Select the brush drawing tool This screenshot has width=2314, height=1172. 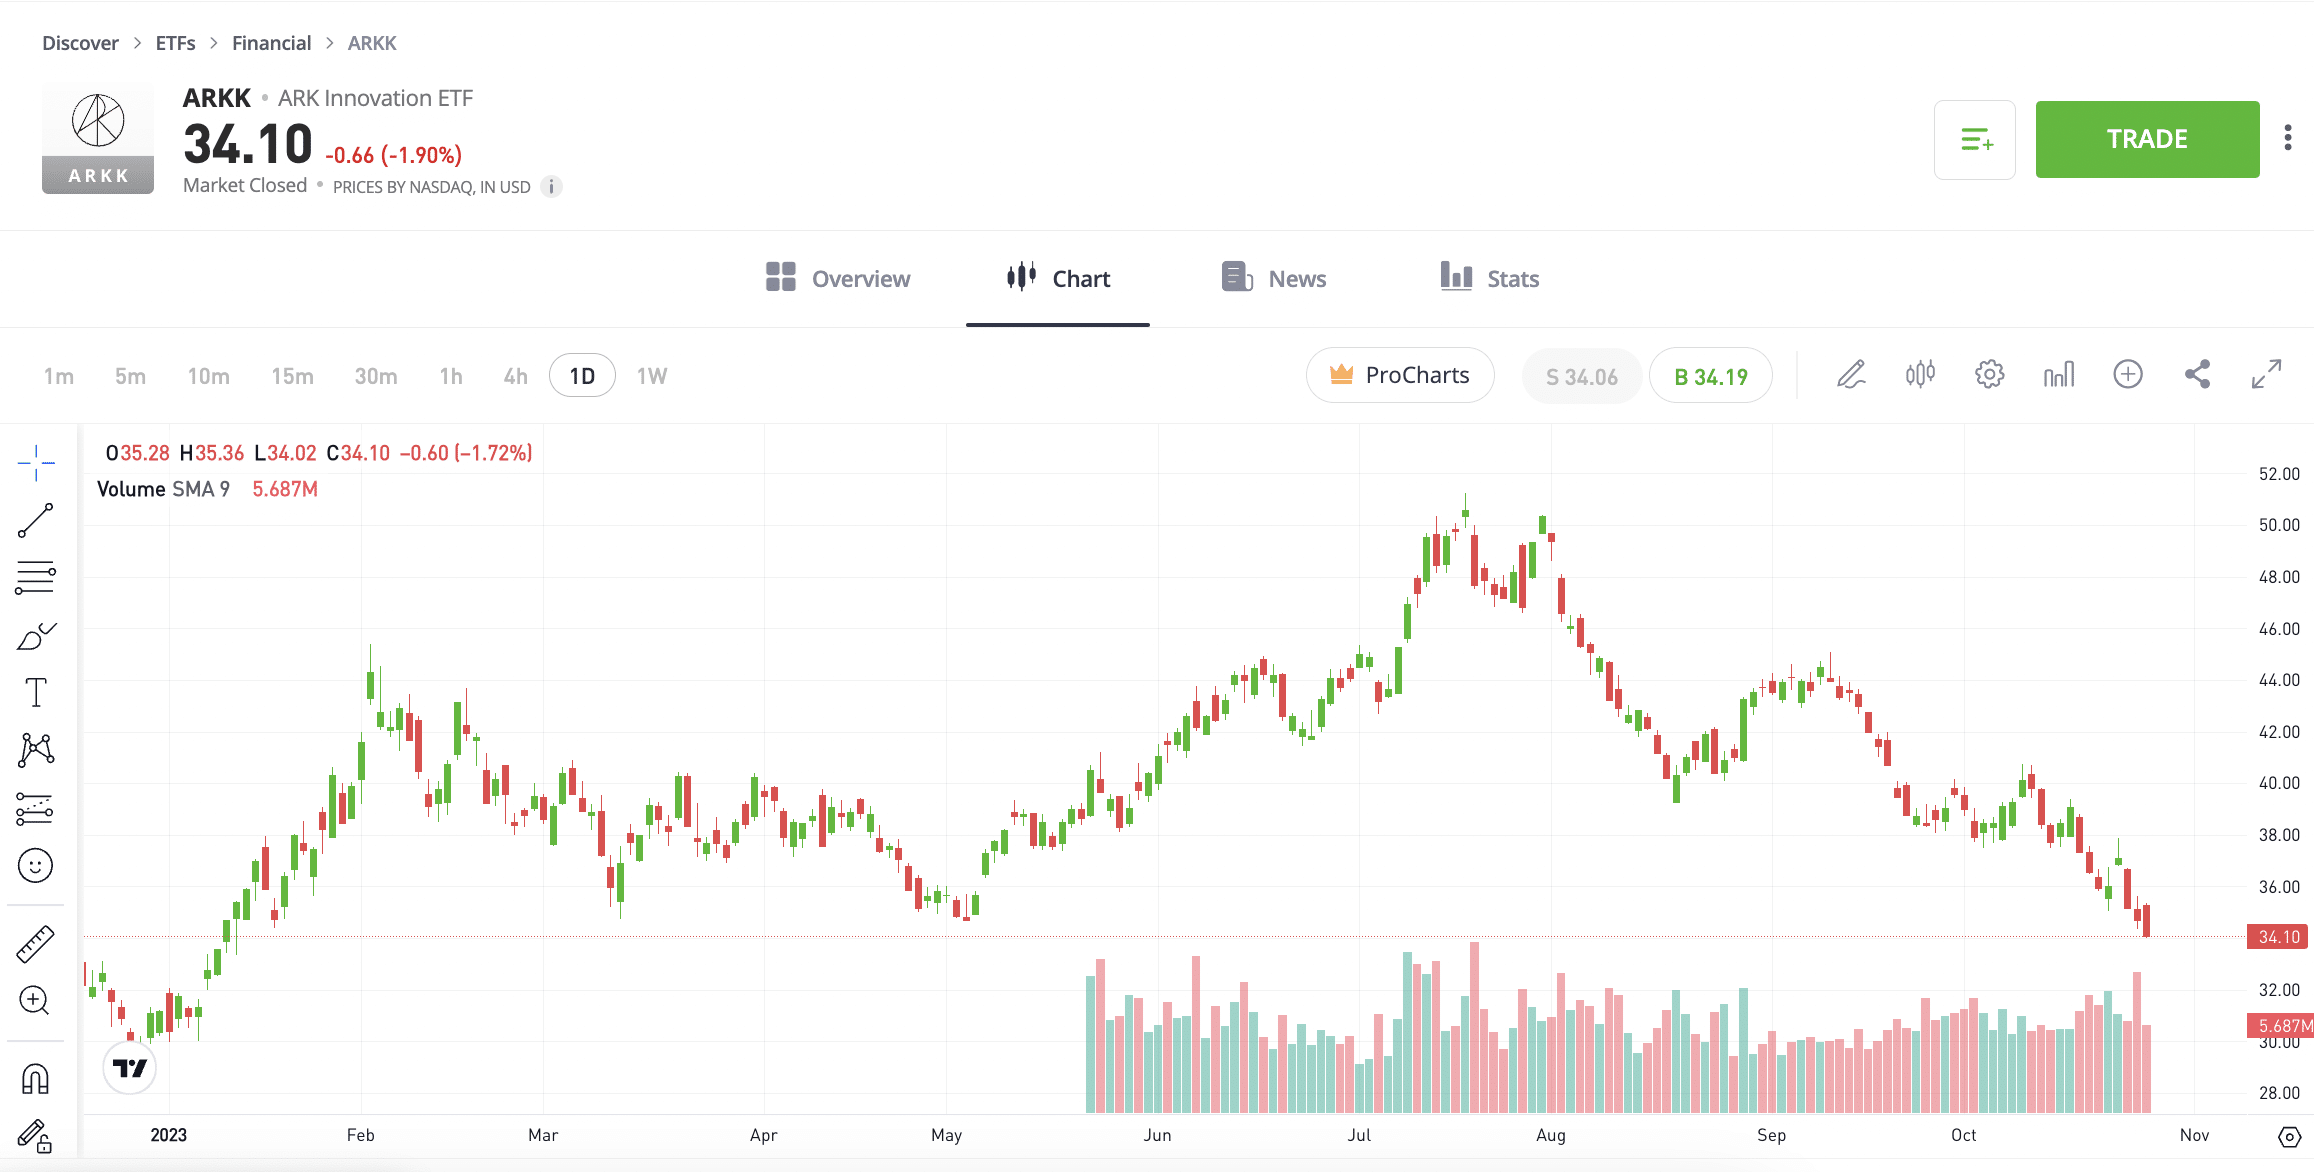(x=36, y=636)
